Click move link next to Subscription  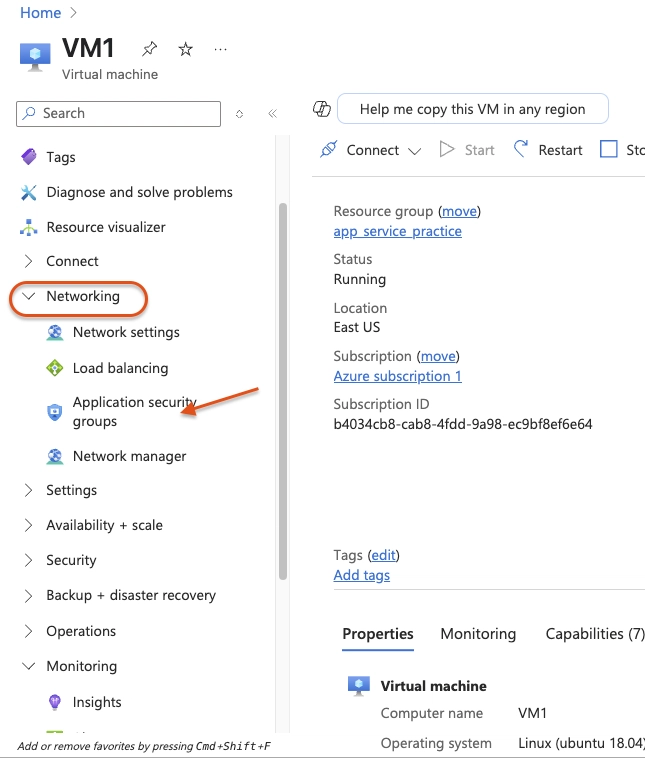[438, 356]
